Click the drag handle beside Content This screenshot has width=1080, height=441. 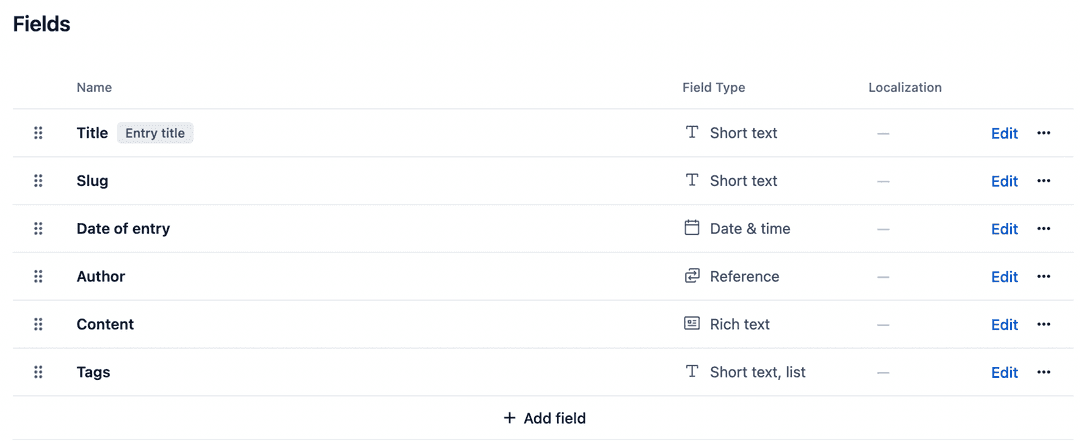[38, 325]
